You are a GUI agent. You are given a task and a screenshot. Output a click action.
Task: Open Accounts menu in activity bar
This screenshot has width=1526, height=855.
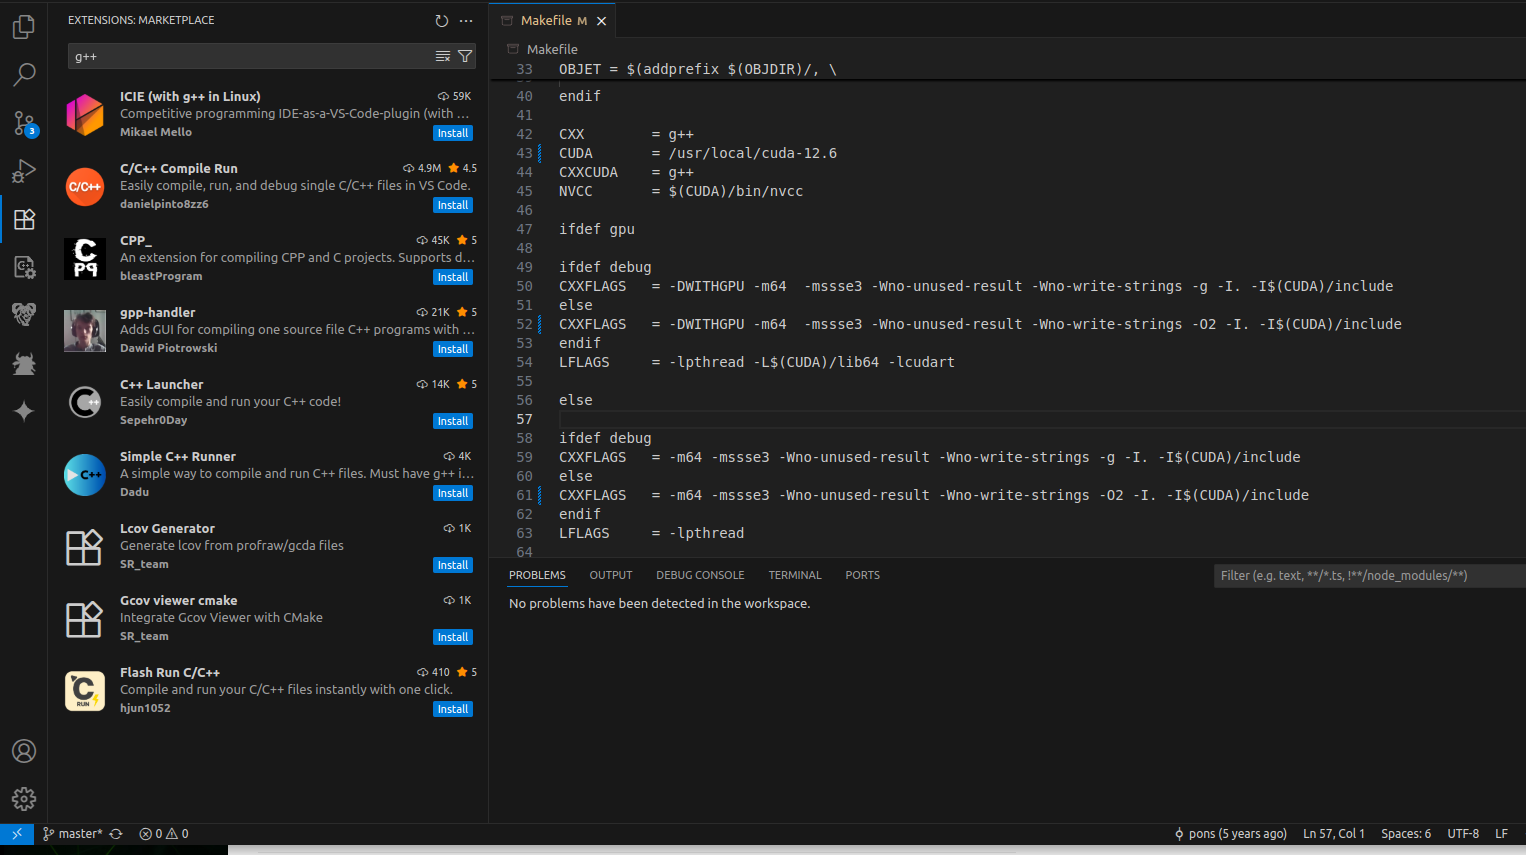(x=24, y=751)
